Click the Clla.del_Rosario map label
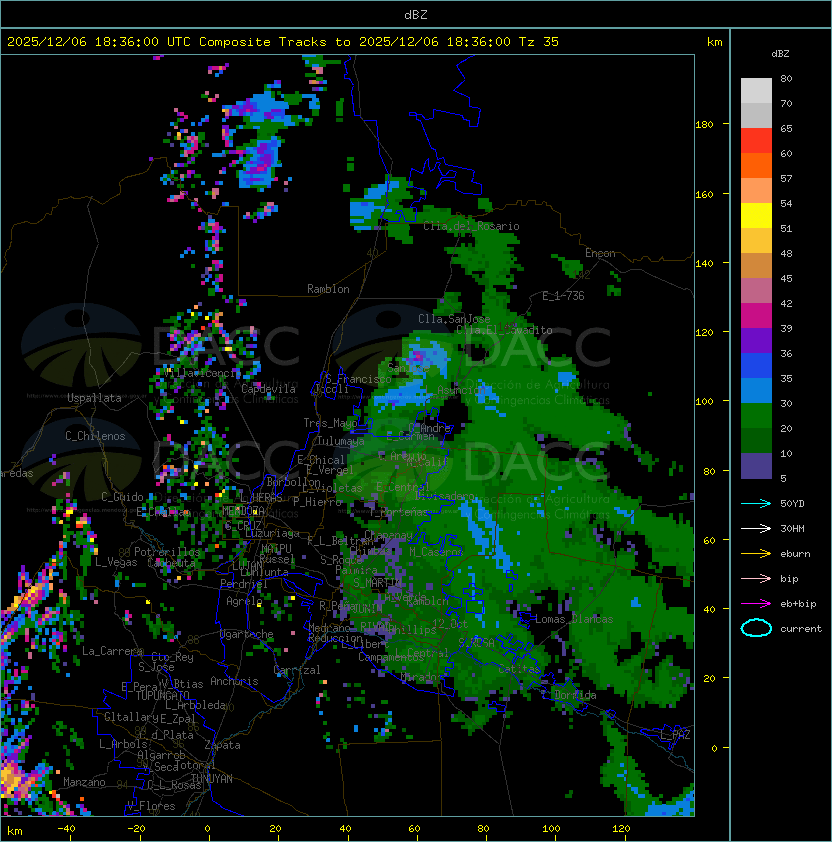832x842 pixels. click(471, 226)
